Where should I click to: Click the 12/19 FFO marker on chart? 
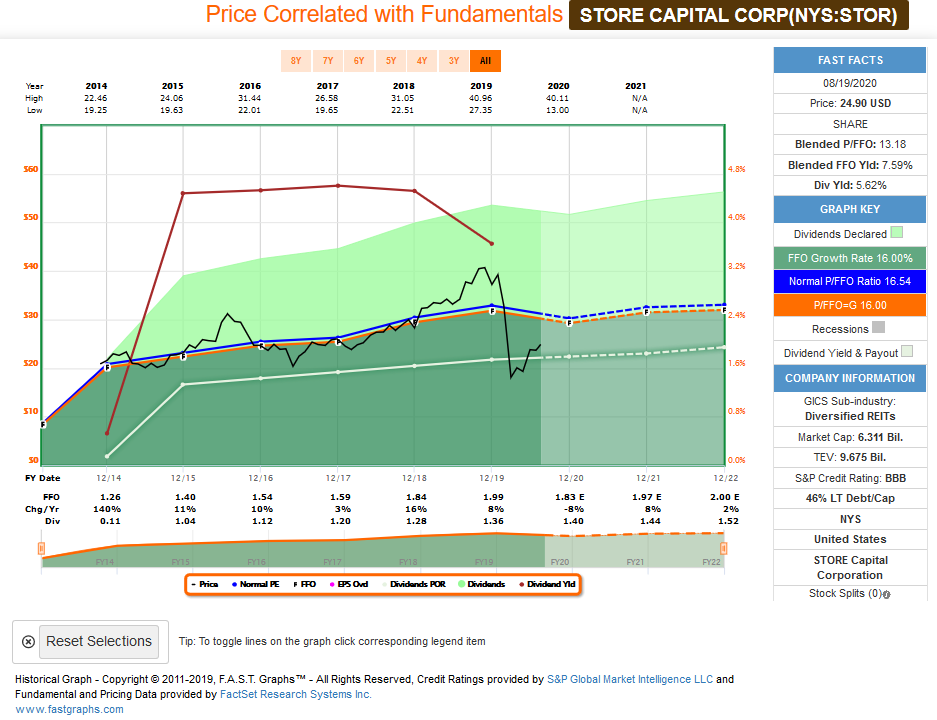tap(492, 311)
